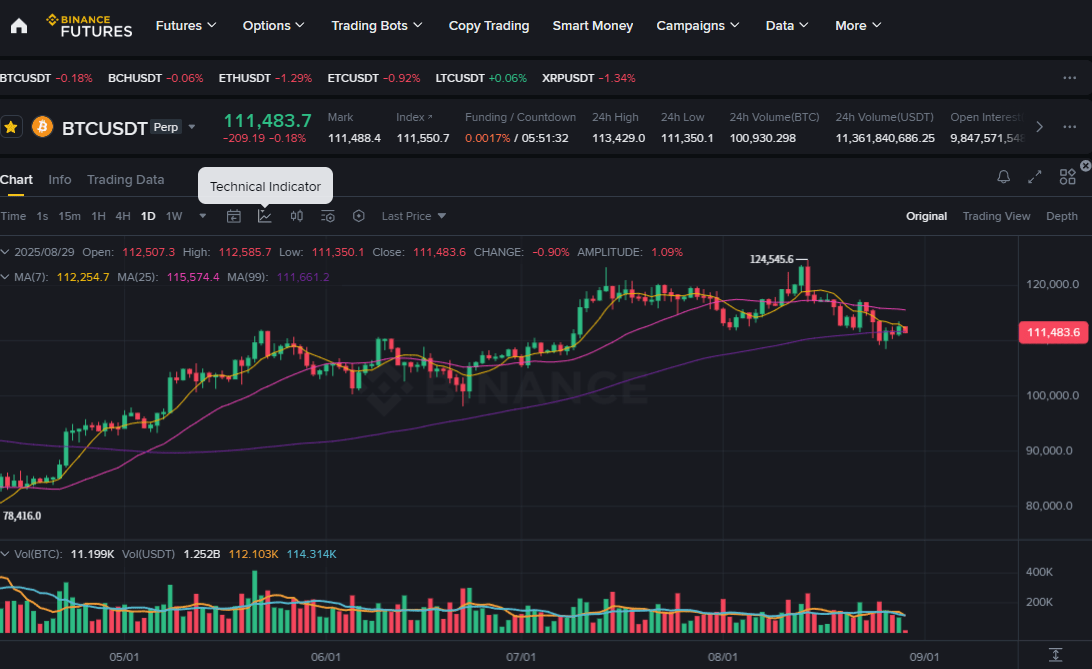The width and height of the screenshot is (1092, 669).
Task: Switch to the Info tab
Action: (60, 180)
